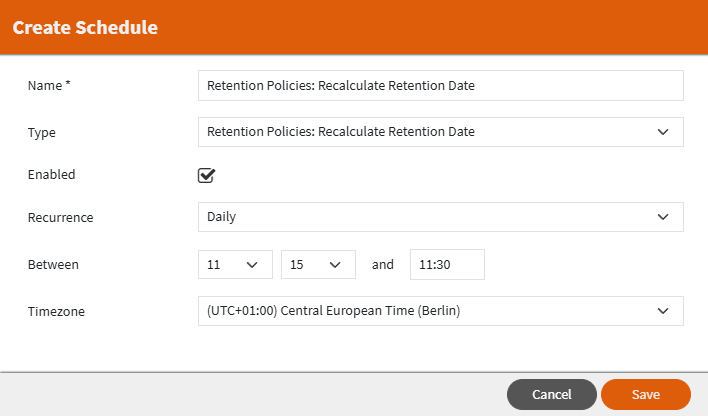Image resolution: width=708 pixels, height=416 pixels.
Task: Click the Enabled label text
Action: [x=51, y=174]
